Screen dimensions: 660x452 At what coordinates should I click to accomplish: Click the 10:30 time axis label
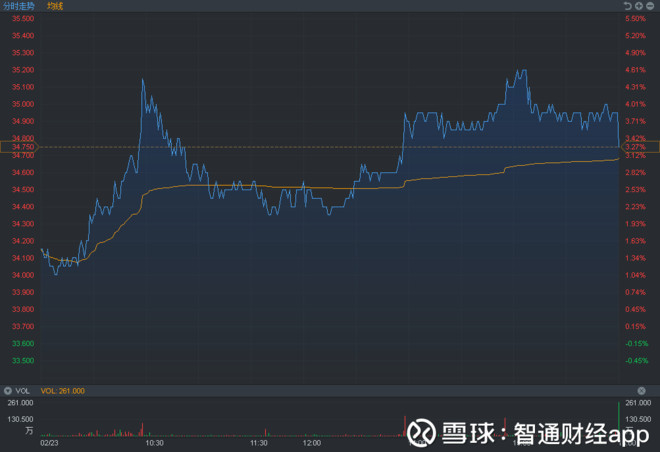(x=154, y=443)
